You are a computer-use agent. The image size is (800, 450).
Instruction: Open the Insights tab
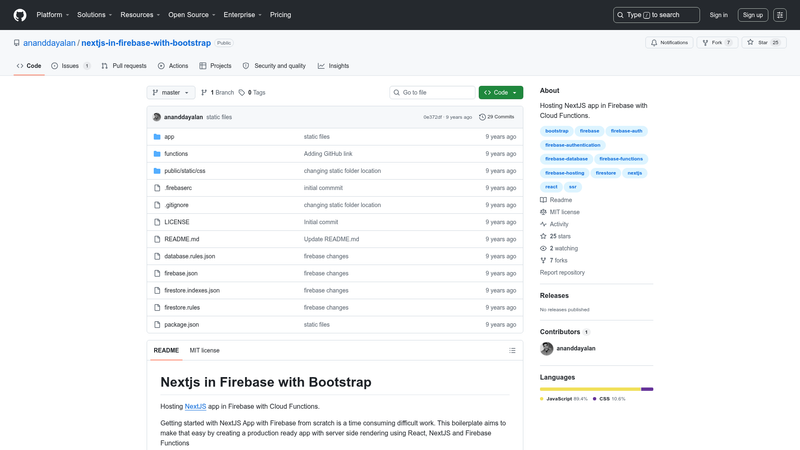pos(333,66)
